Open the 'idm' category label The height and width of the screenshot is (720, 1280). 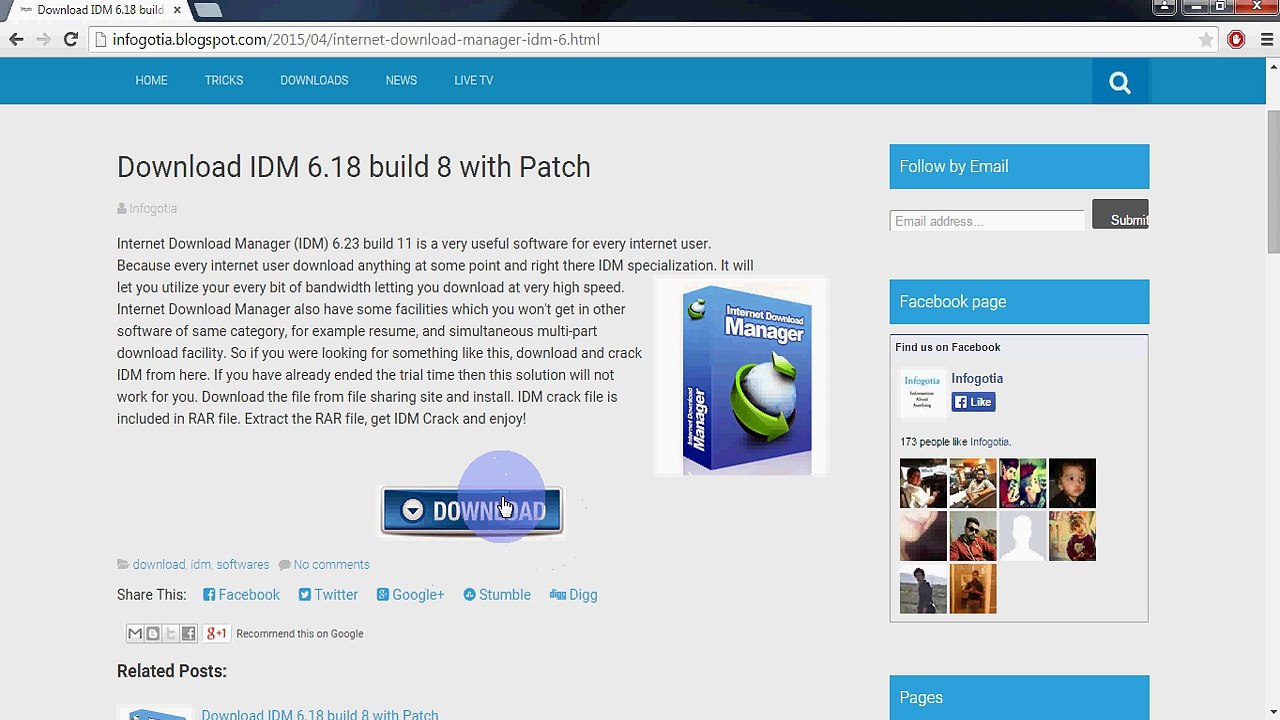[200, 565]
